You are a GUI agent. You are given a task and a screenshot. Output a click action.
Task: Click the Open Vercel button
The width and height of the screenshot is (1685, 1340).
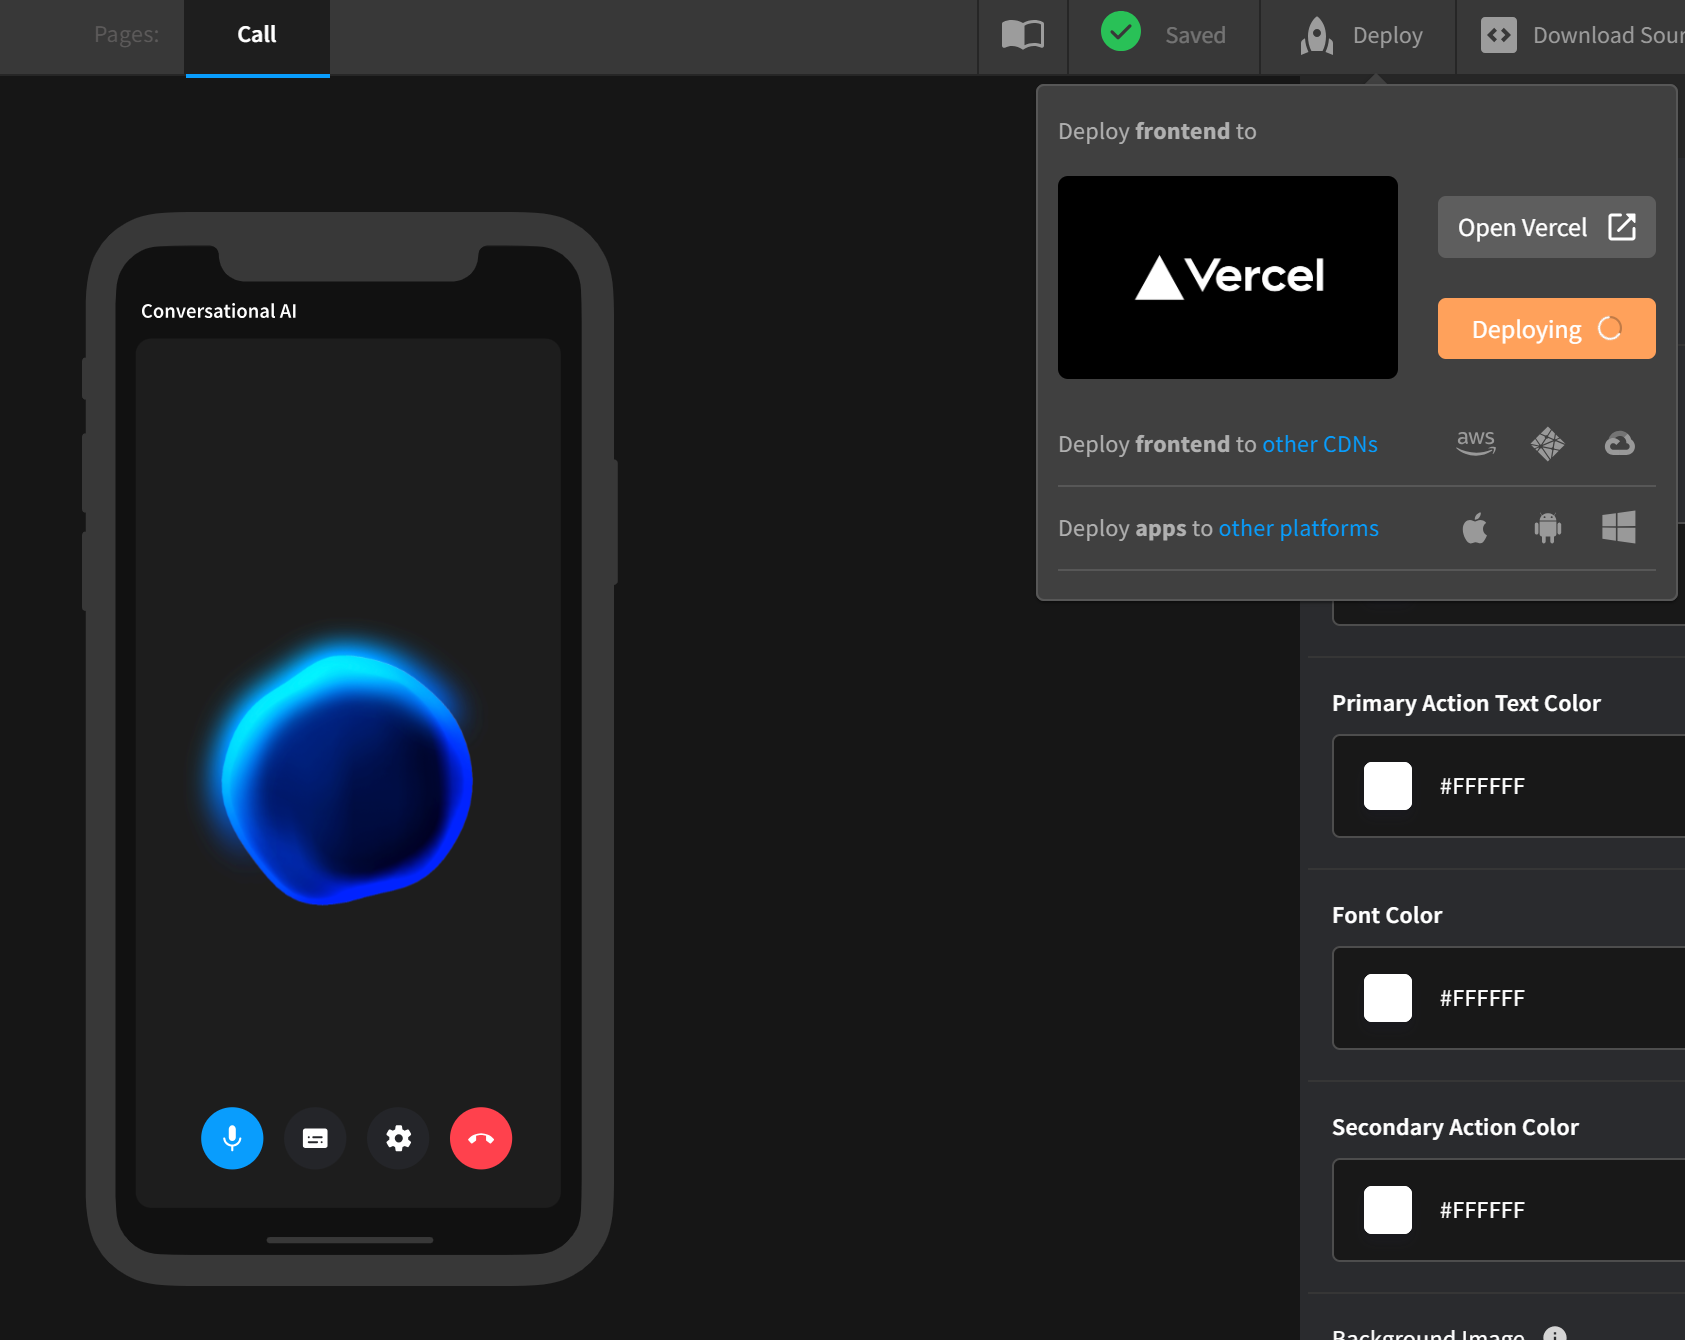[x=1546, y=228]
